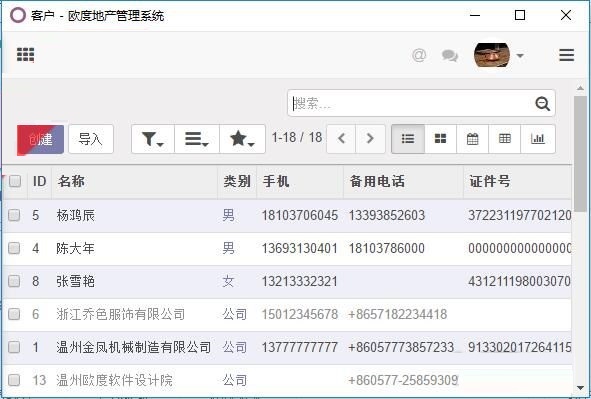This screenshot has height=399, width=591.
Task: Open the conversations chat icon
Action: [x=450, y=56]
